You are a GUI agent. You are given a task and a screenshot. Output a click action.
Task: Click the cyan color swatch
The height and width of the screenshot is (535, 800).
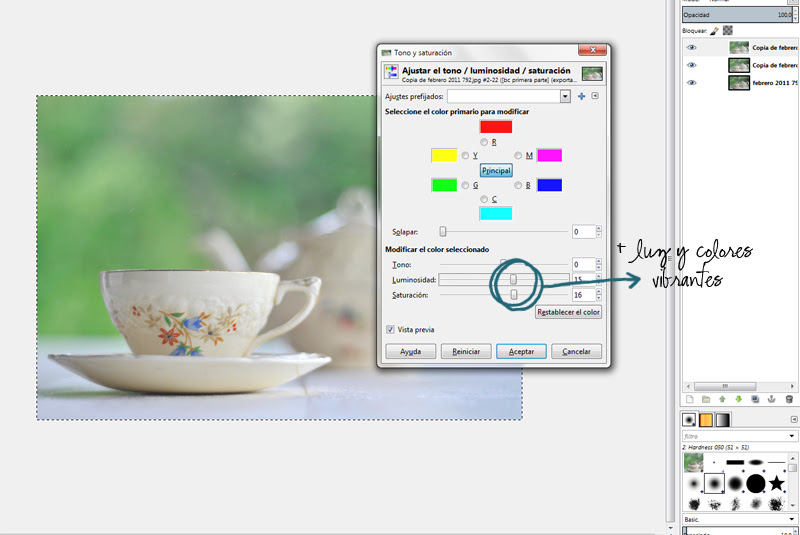tap(496, 214)
